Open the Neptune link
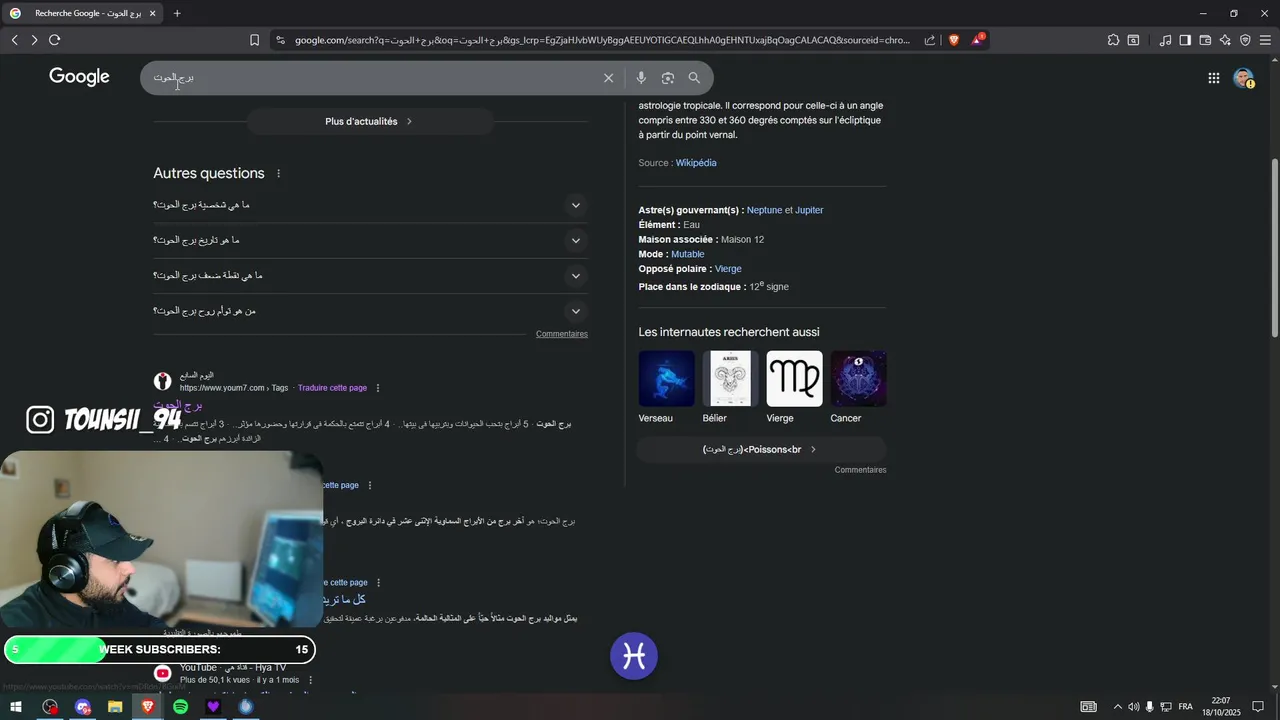The height and width of the screenshot is (720, 1280). click(764, 210)
